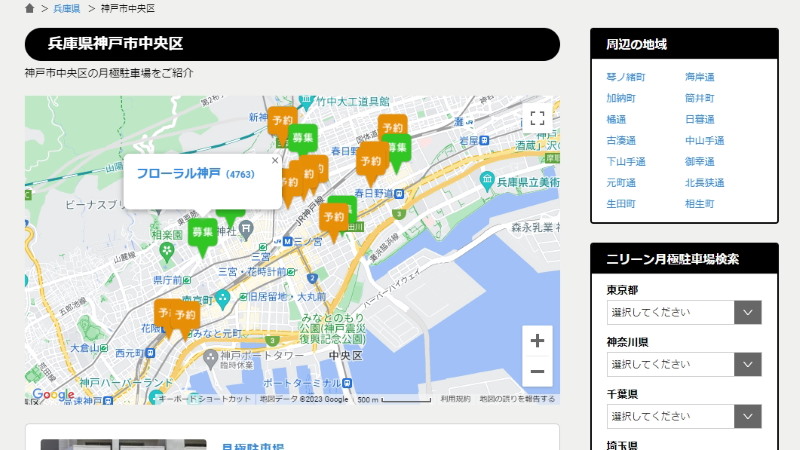Click the orange 予約 marker near みなと元町
Screen dimensions: 800x450
coord(185,318)
